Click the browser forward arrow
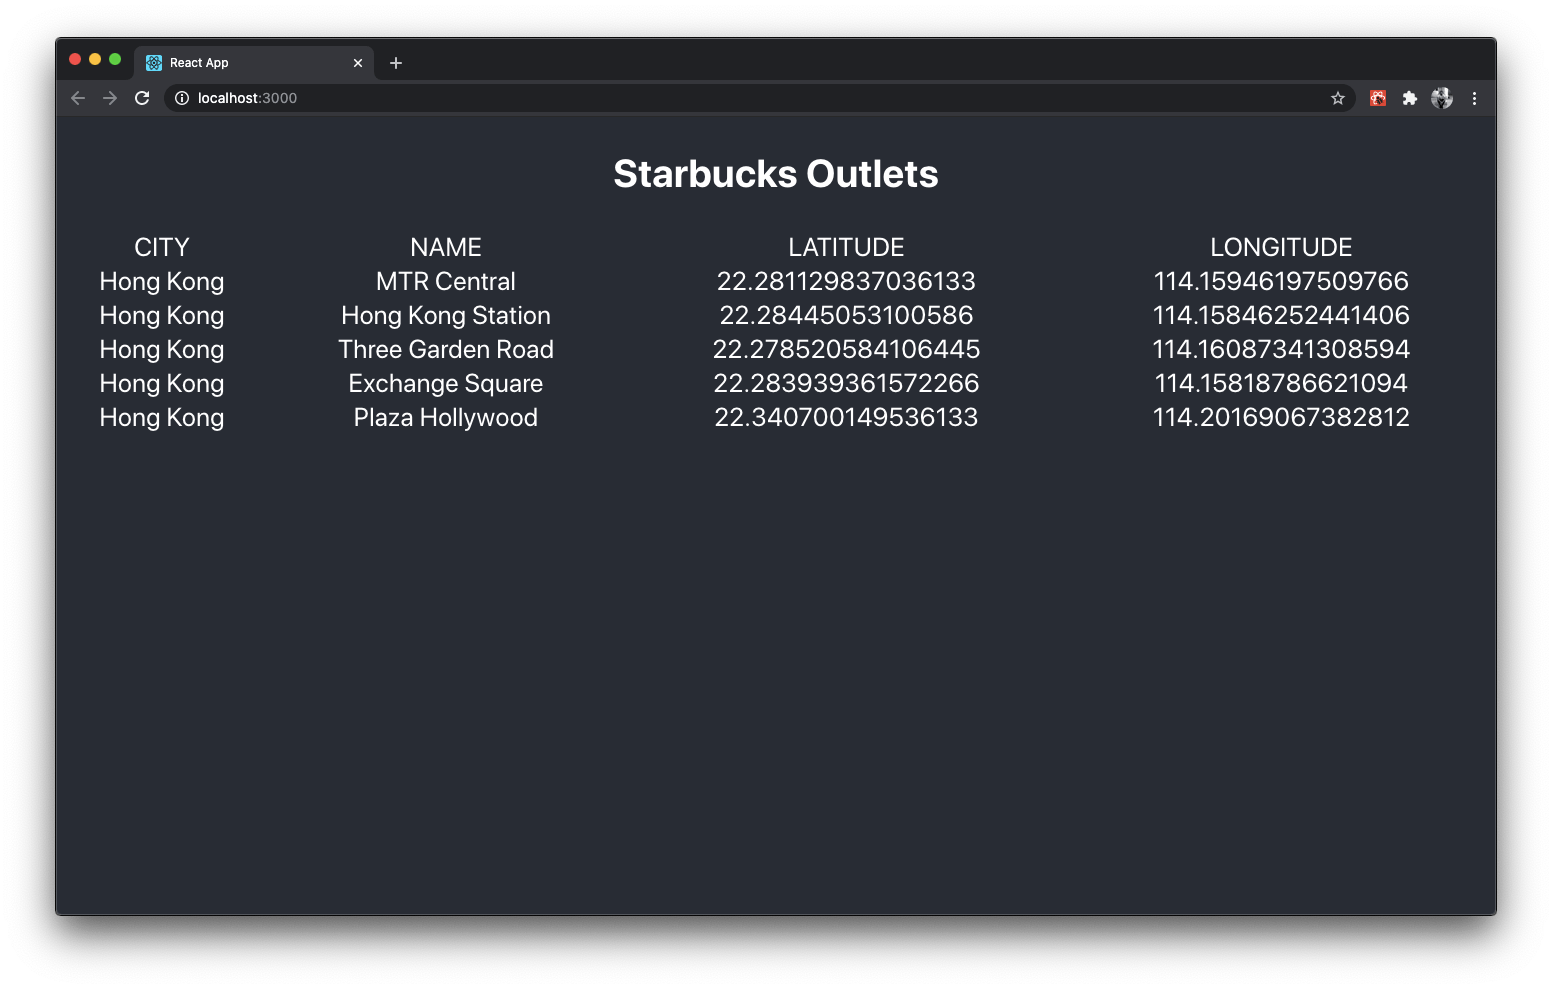 tap(110, 98)
